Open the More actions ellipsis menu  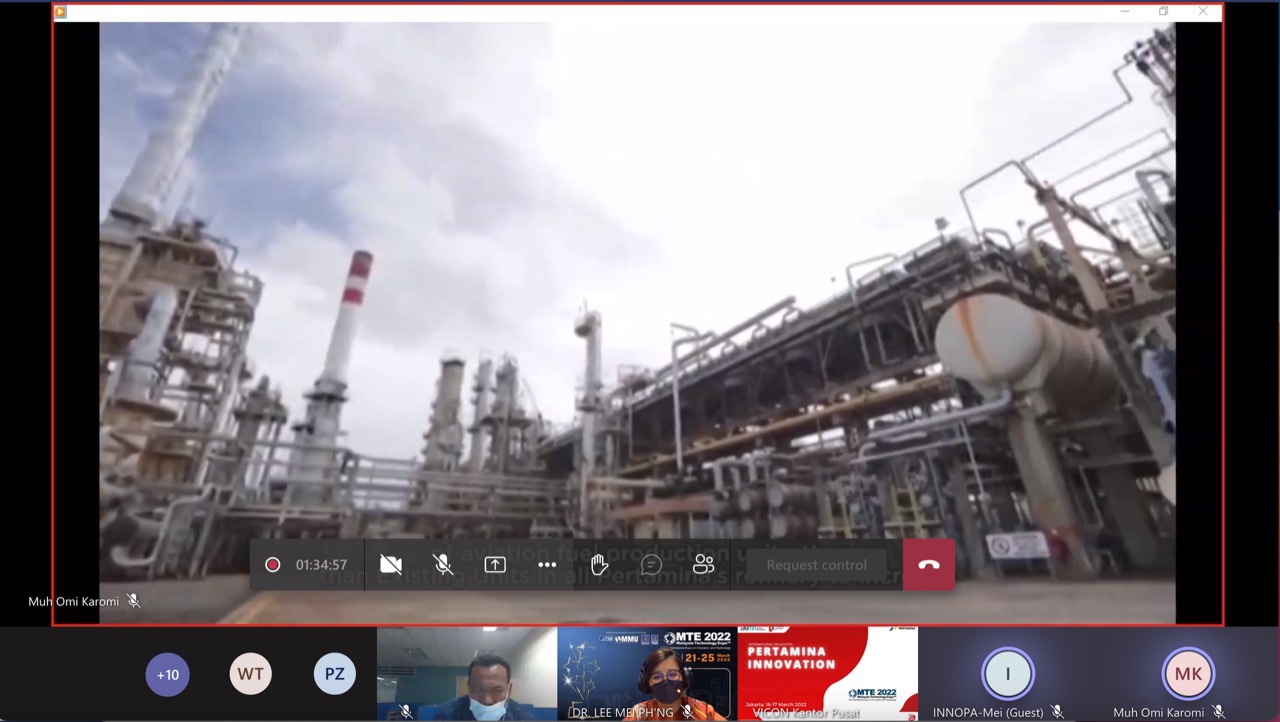(x=547, y=565)
